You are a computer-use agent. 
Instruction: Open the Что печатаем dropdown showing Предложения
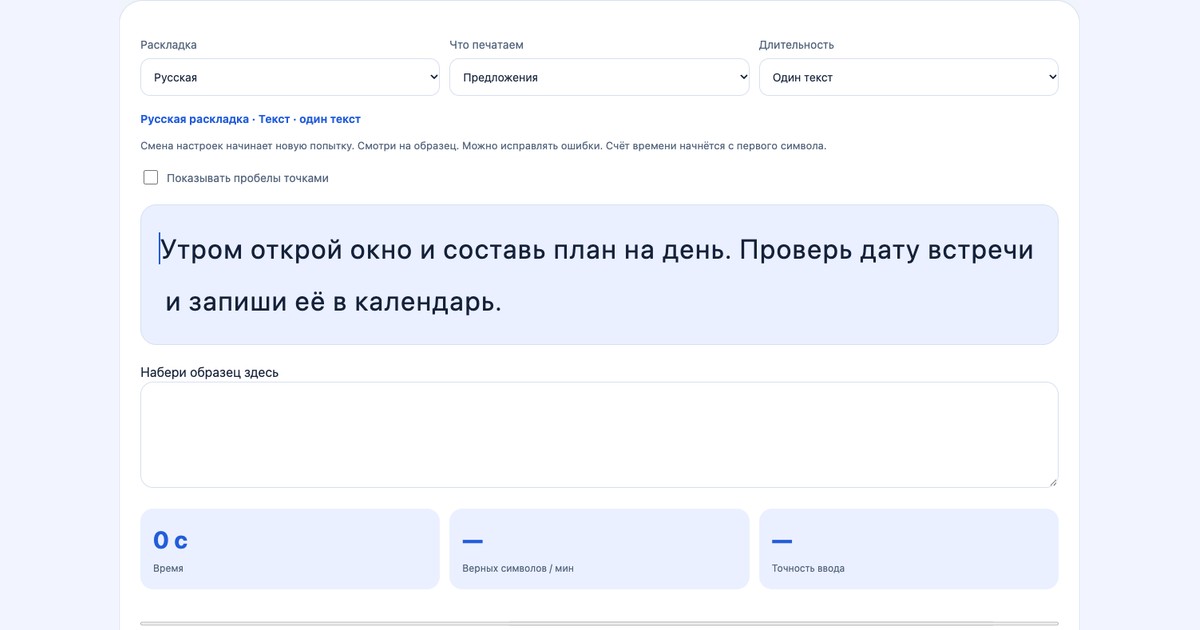[x=599, y=77]
